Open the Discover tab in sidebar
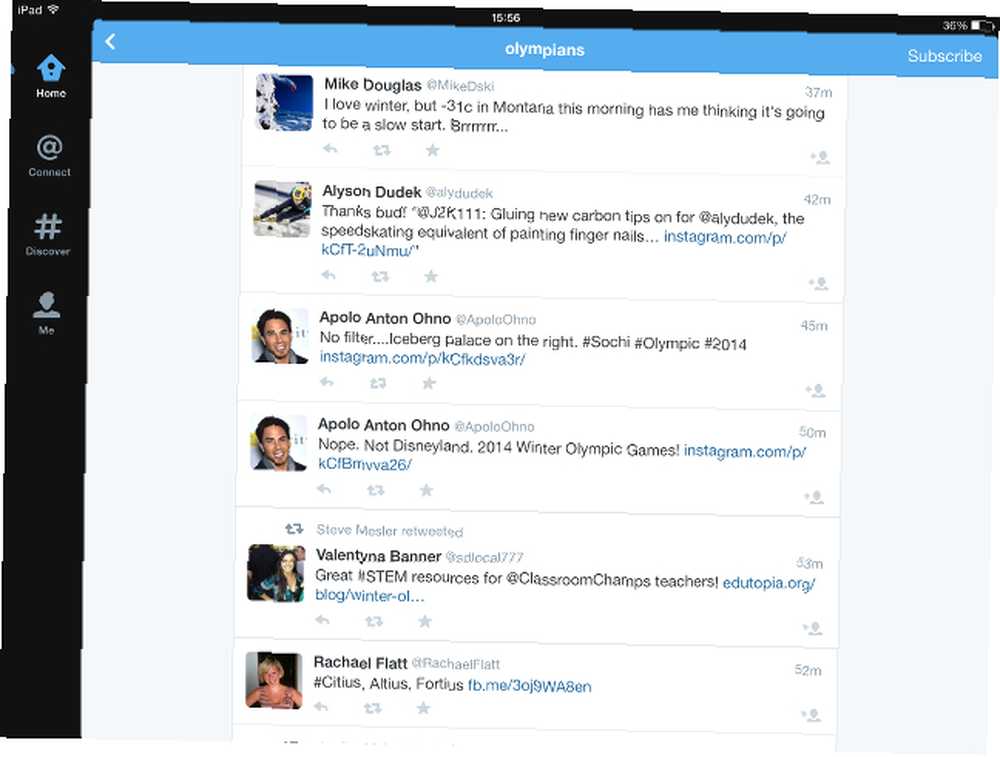Image resolution: width=1000 pixels, height=757 pixels. 48,235
